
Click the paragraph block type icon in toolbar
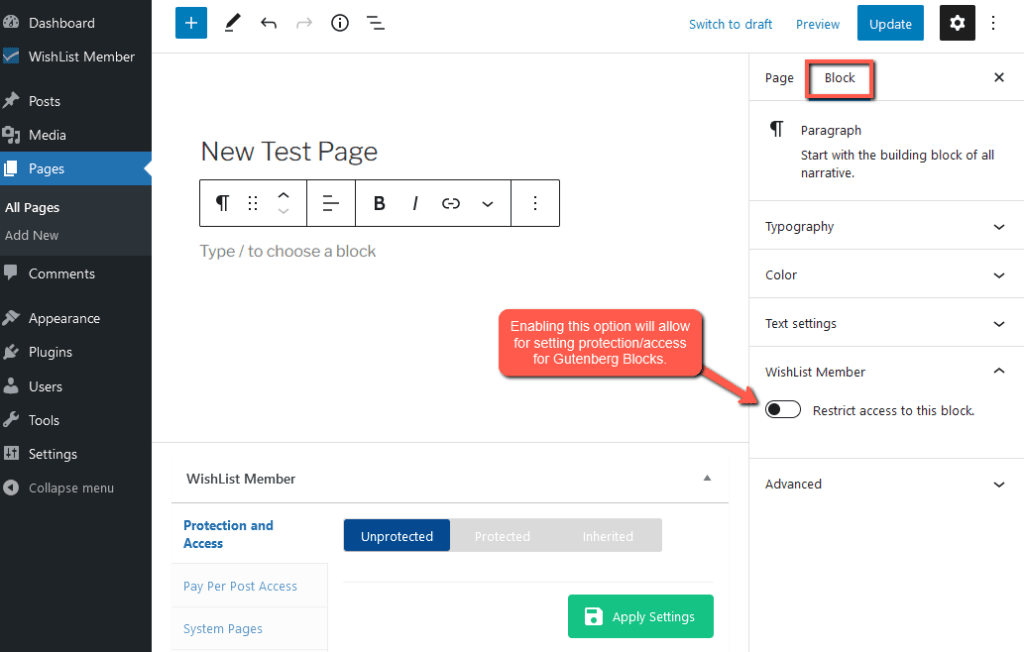coord(223,203)
